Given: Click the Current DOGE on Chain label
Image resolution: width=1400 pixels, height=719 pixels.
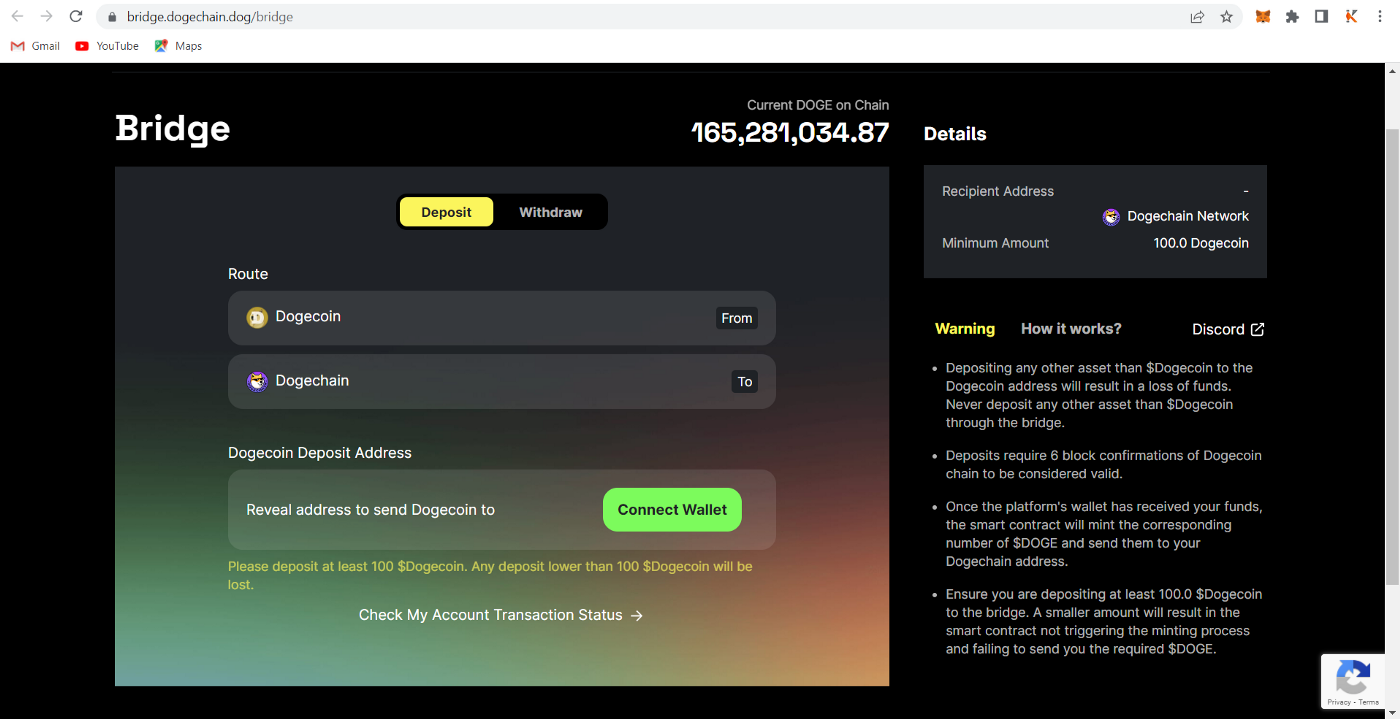Looking at the screenshot, I should pyautogui.click(x=818, y=105).
